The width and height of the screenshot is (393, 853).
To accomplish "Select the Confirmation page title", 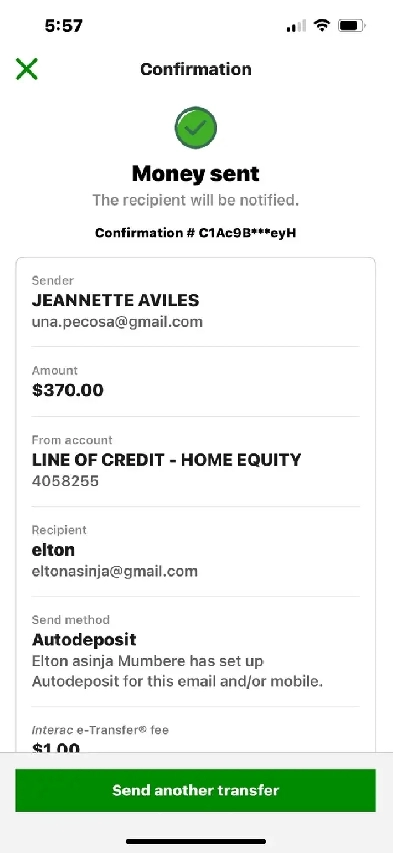I will click(196, 69).
